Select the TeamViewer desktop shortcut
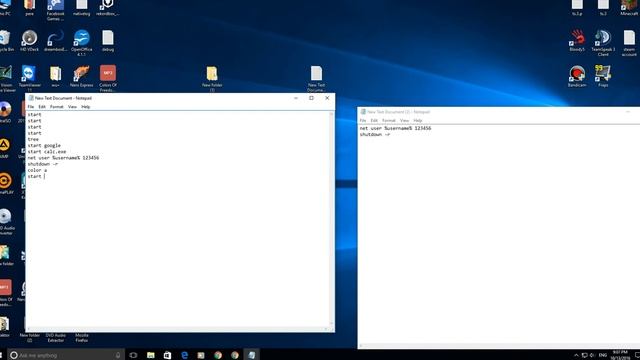The width and height of the screenshot is (640, 360). [x=29, y=78]
